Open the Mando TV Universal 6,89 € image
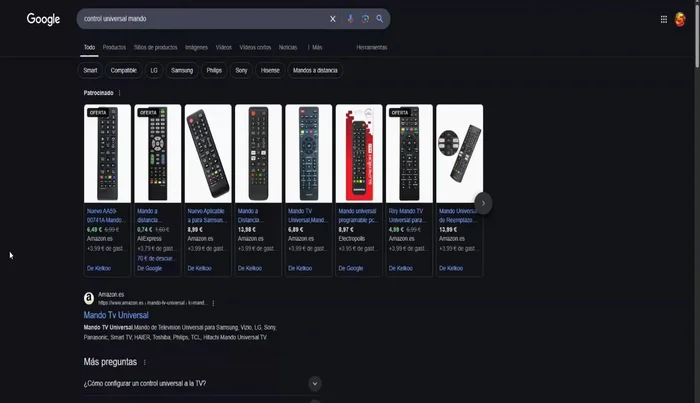Viewport: 700px width, 403px height. tap(308, 154)
